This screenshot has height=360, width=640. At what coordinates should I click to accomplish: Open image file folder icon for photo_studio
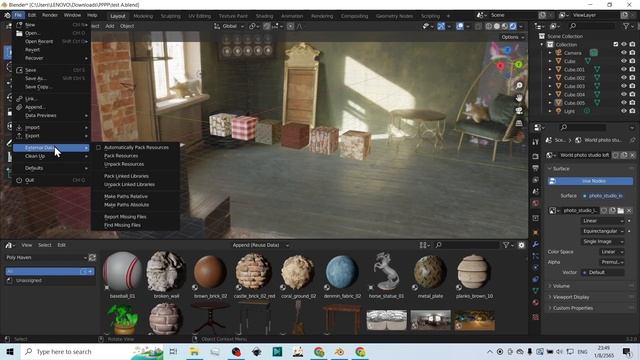point(620,211)
